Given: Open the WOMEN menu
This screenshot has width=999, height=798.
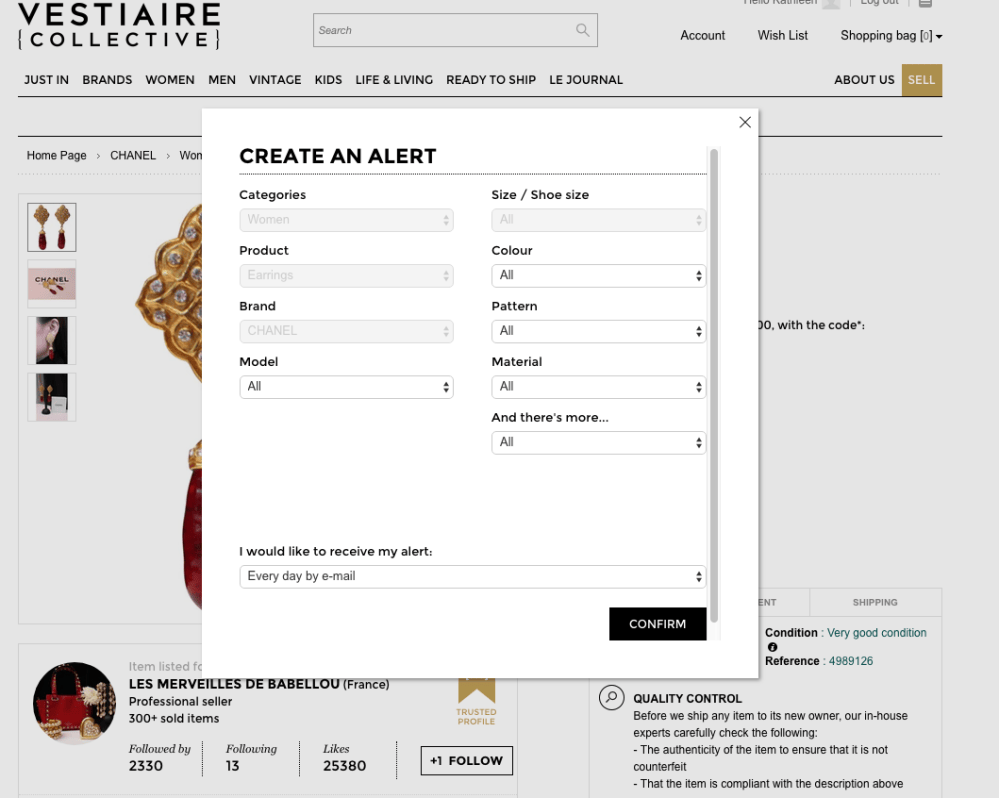Looking at the screenshot, I should [169, 80].
